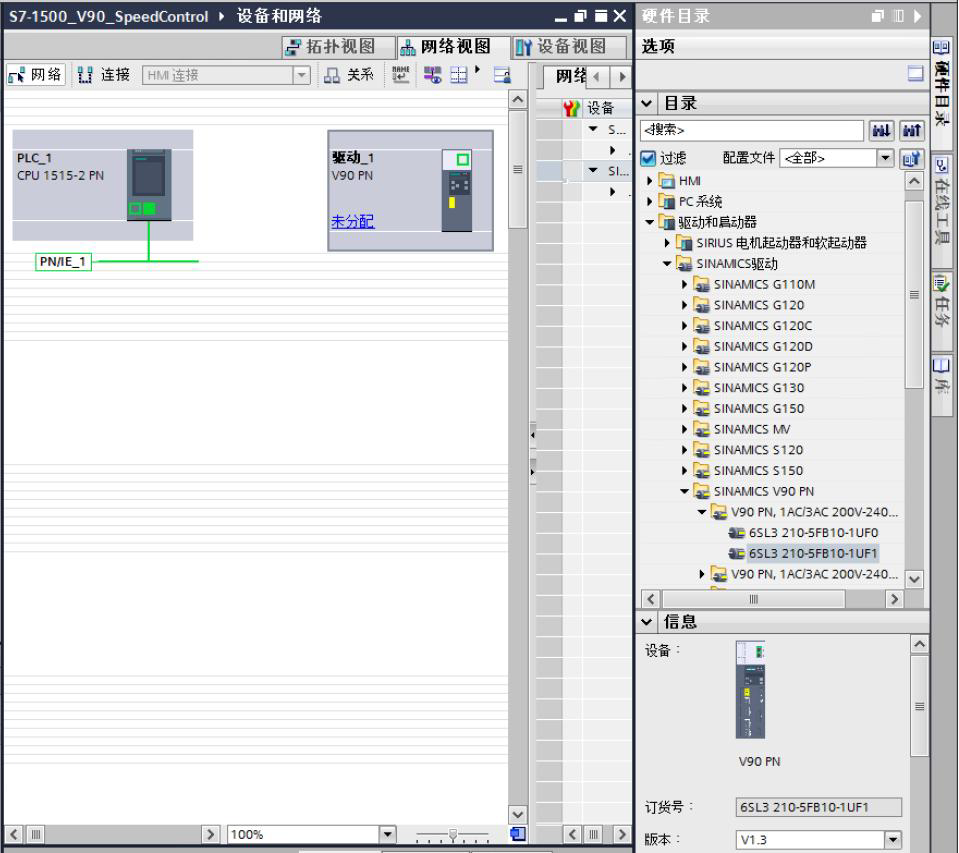
Task: Activate the 网络 networking mode button
Action: pyautogui.click(x=35, y=75)
